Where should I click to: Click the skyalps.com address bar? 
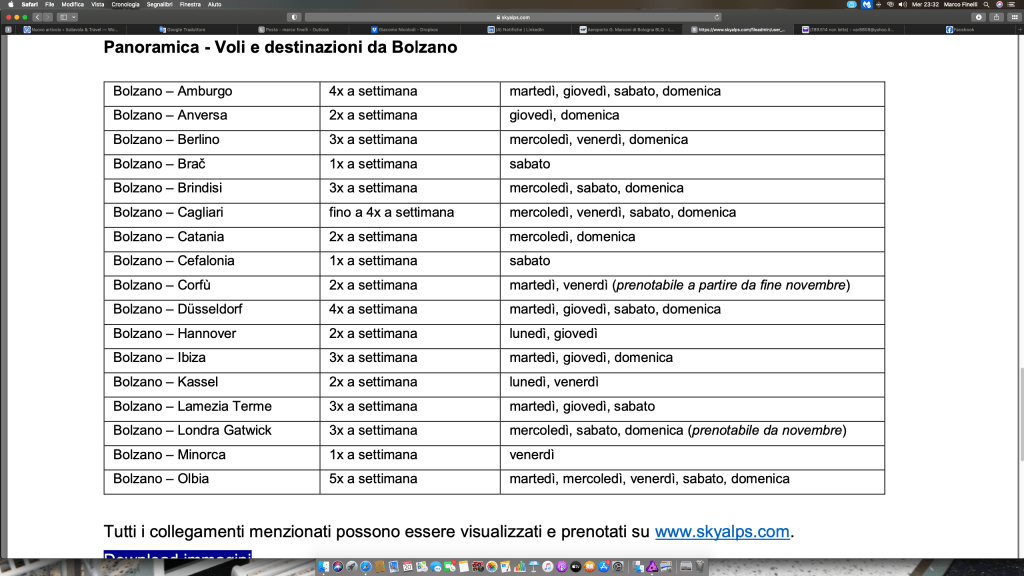pyautogui.click(x=512, y=17)
